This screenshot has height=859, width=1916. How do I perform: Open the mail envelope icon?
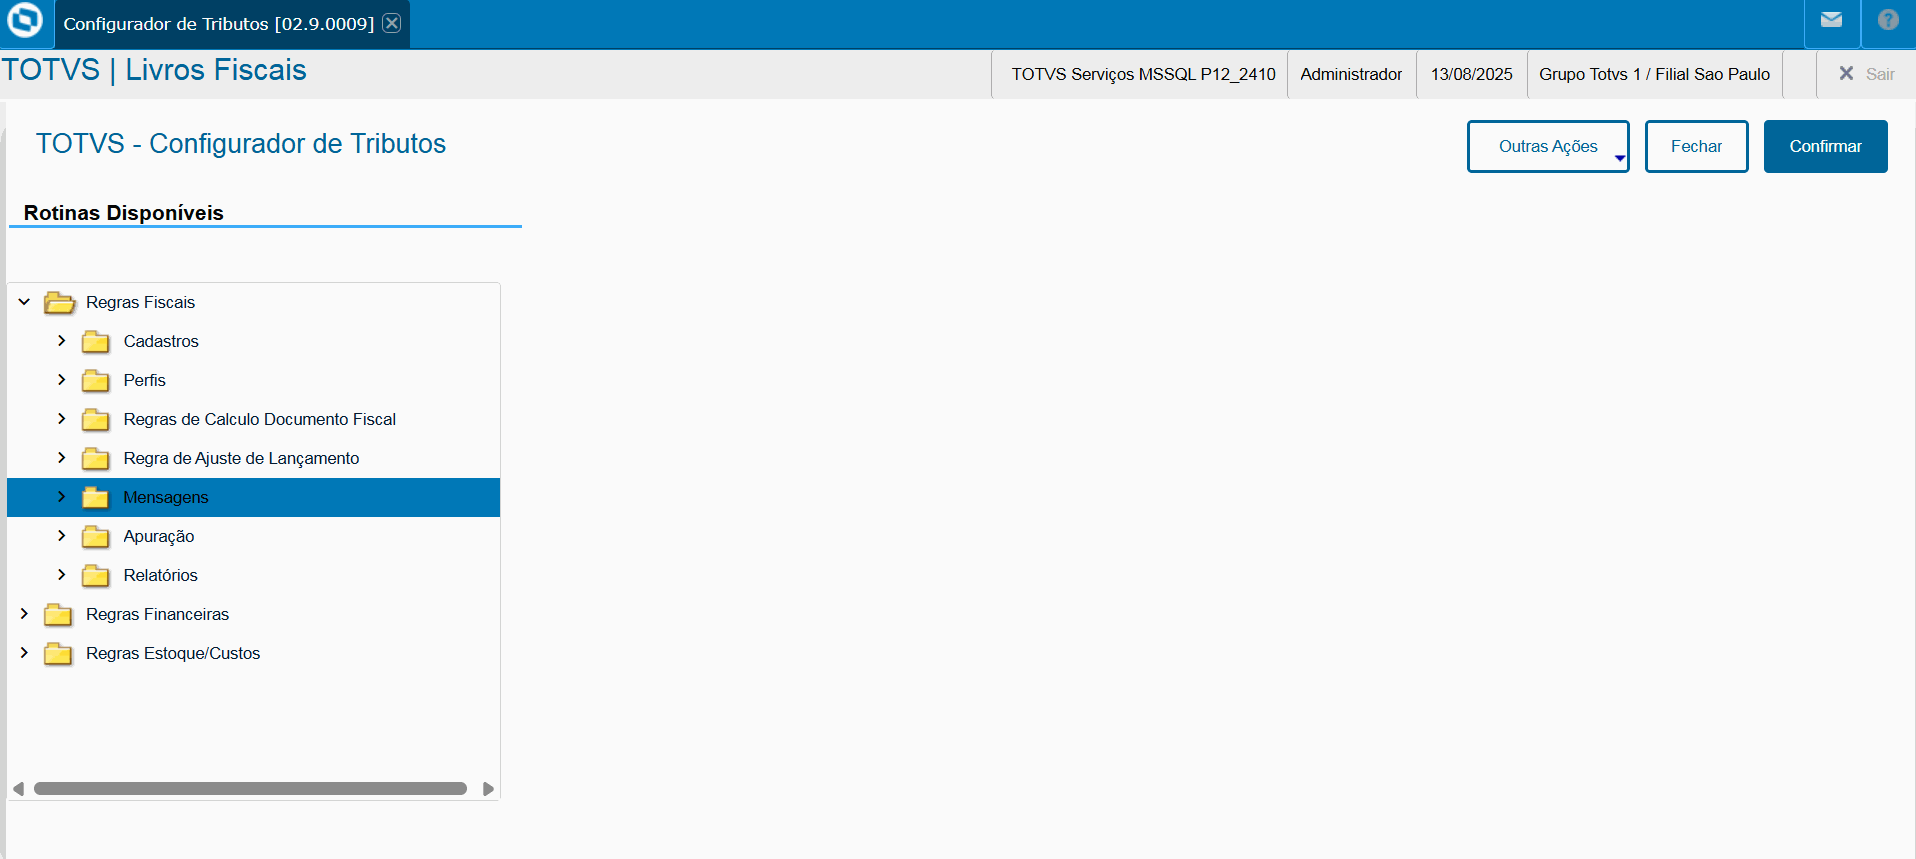(1831, 20)
